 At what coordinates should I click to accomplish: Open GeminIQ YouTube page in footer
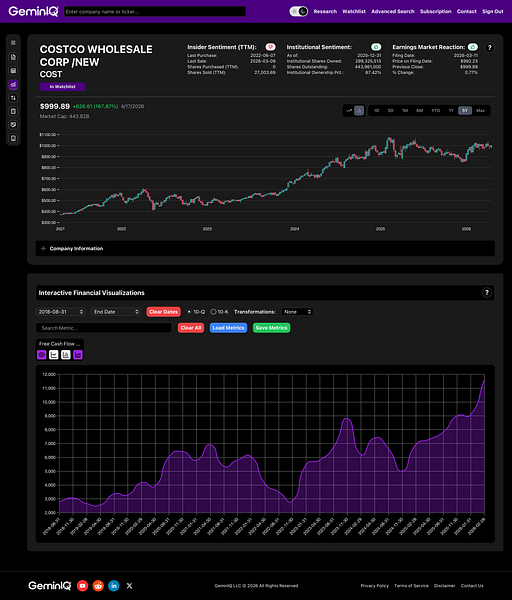point(83,585)
